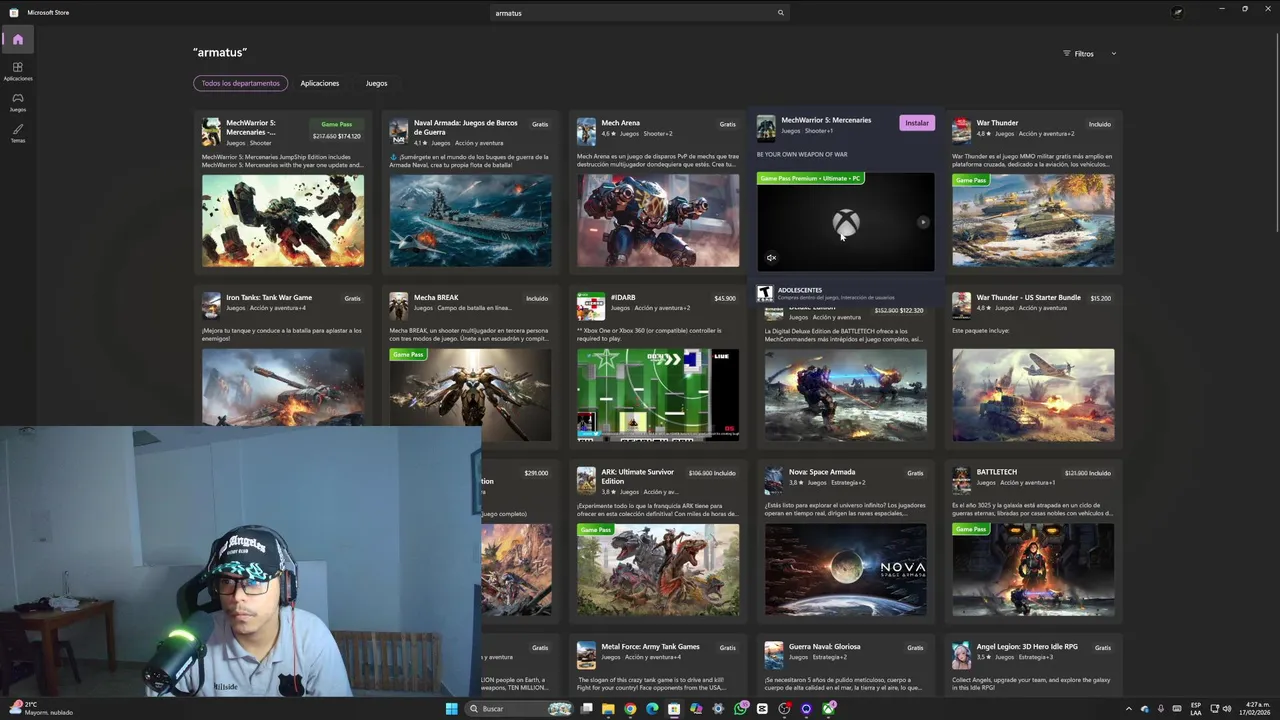Click the Metal Force Army Tank Games icon
Screen dimensions: 1280x720
coord(586,655)
